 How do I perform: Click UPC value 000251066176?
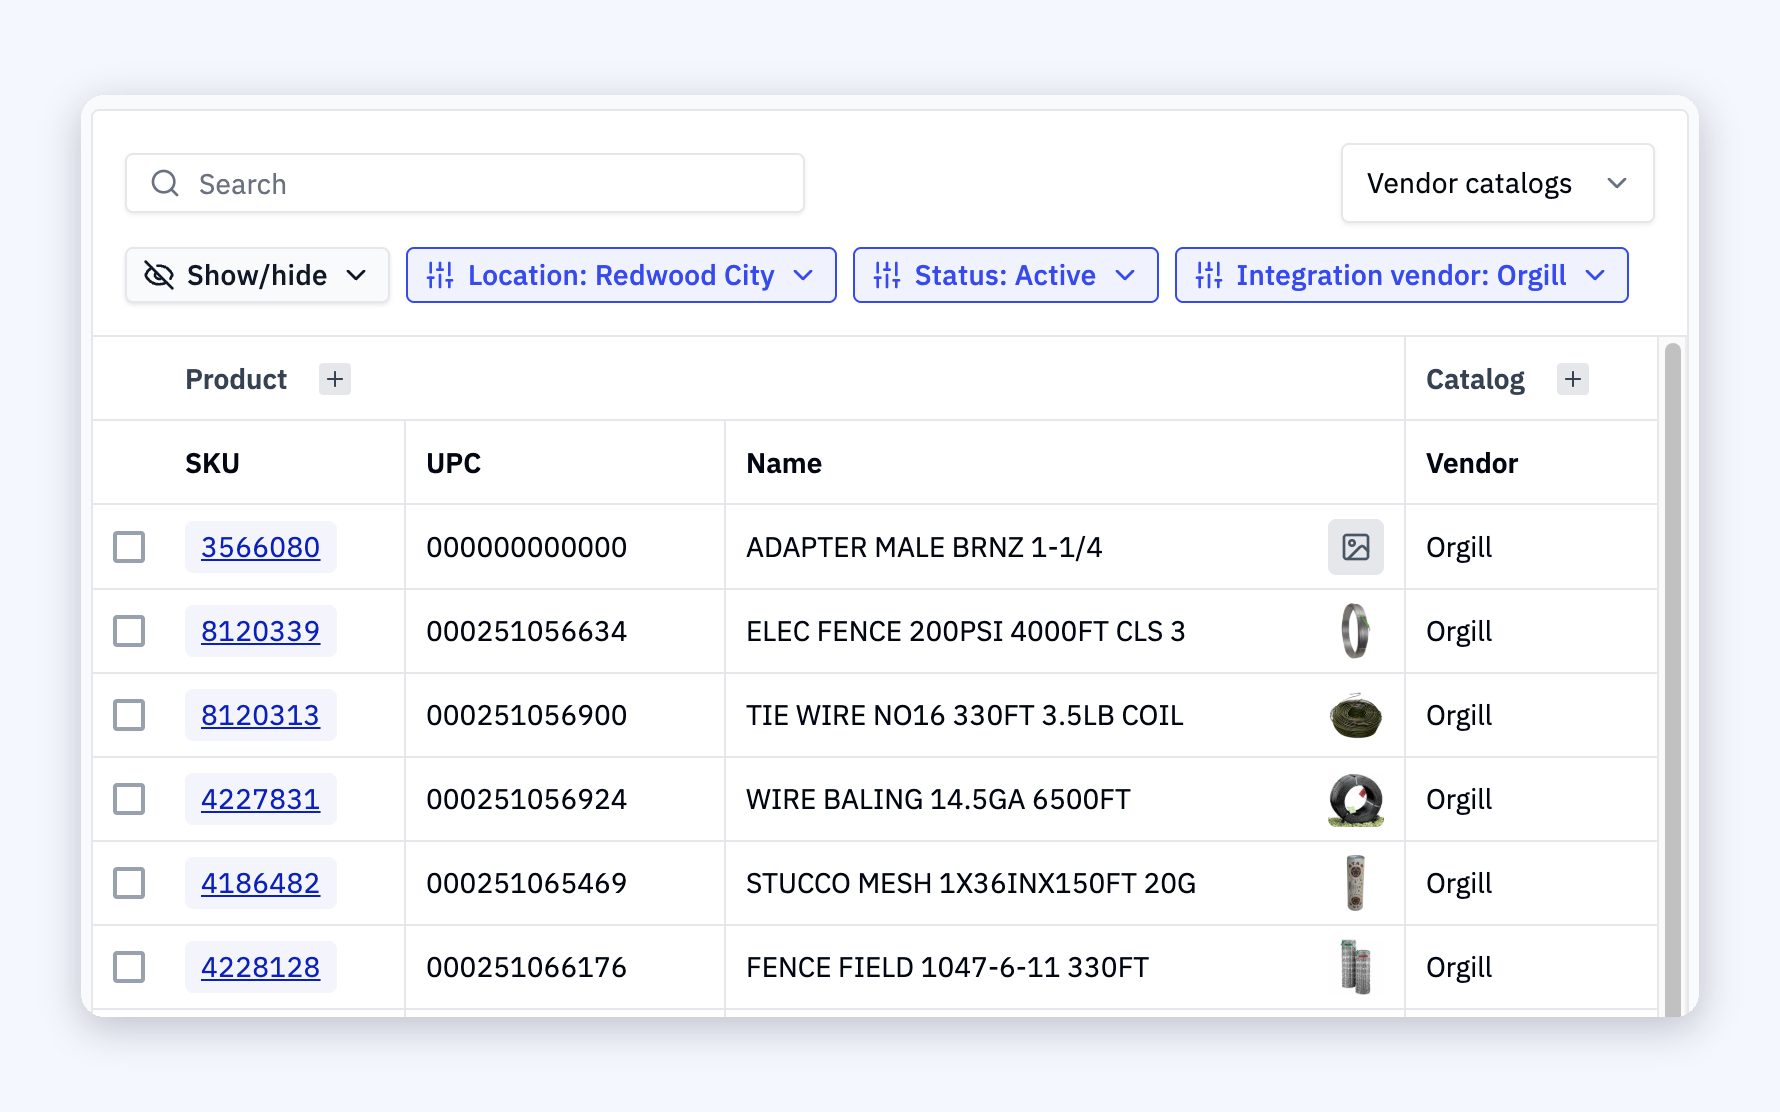click(x=526, y=967)
